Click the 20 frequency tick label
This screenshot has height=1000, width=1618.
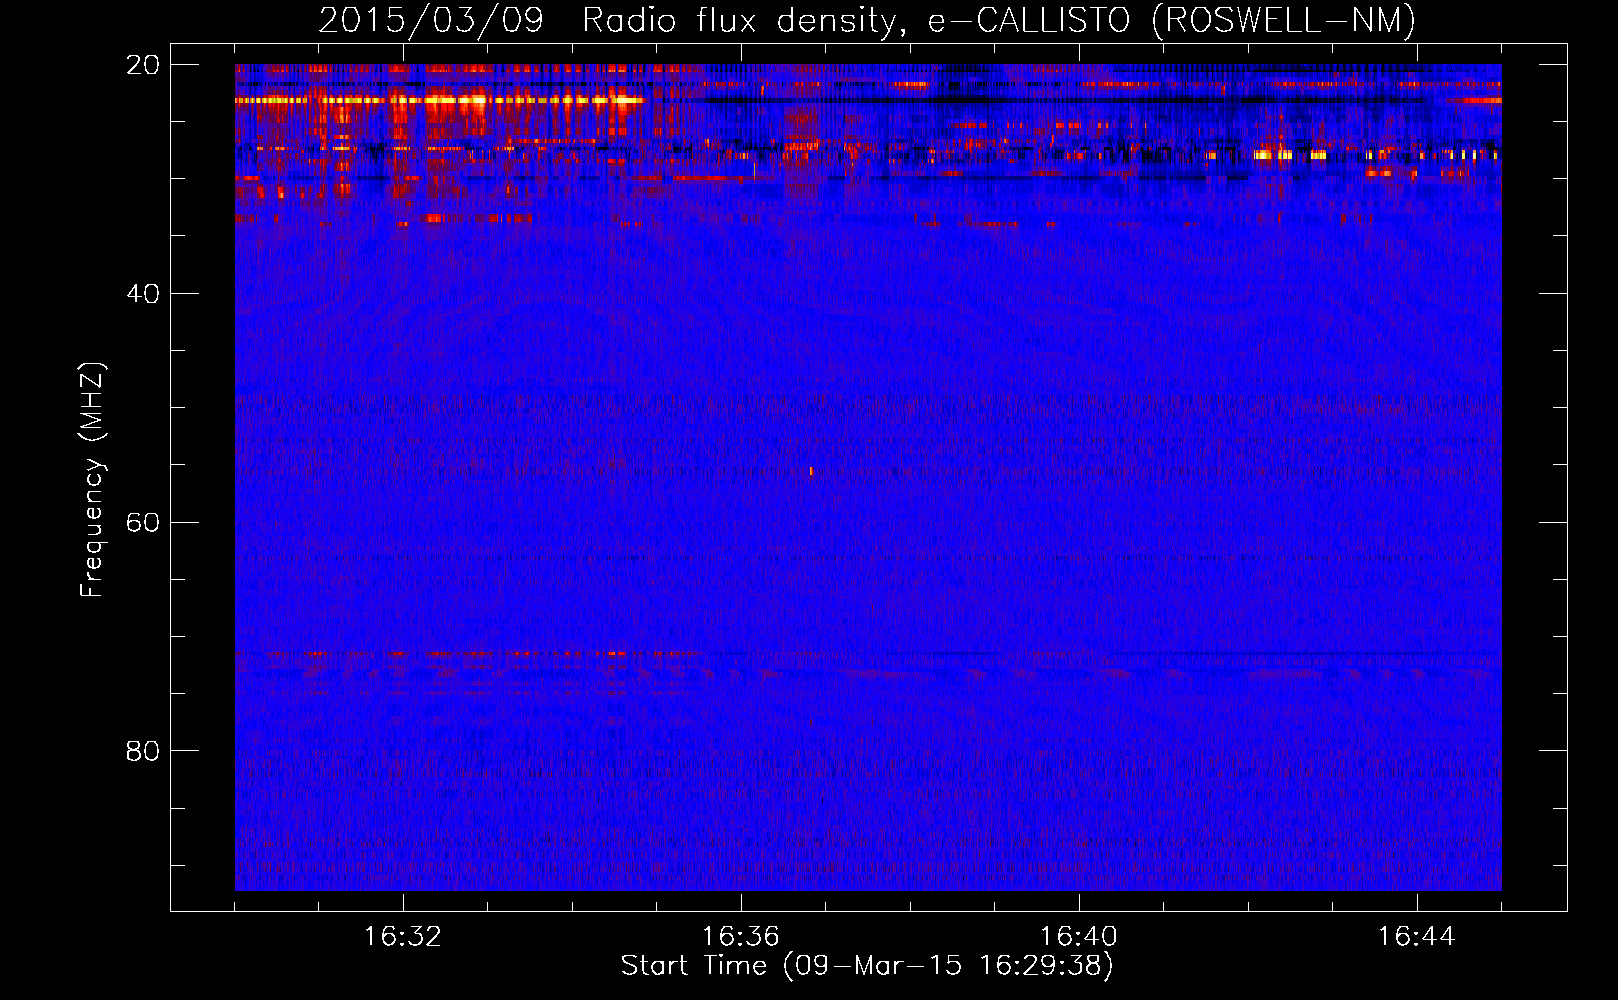pyautogui.click(x=143, y=65)
